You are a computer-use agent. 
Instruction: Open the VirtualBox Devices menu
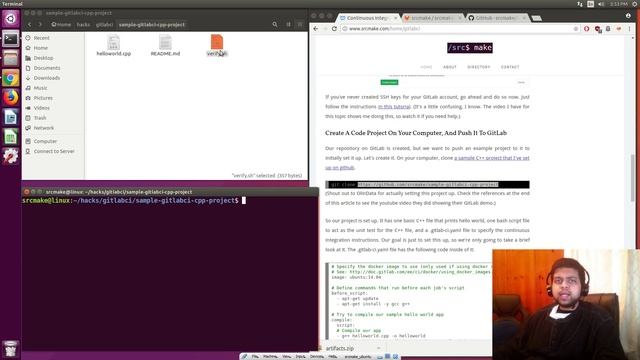[317, 357]
